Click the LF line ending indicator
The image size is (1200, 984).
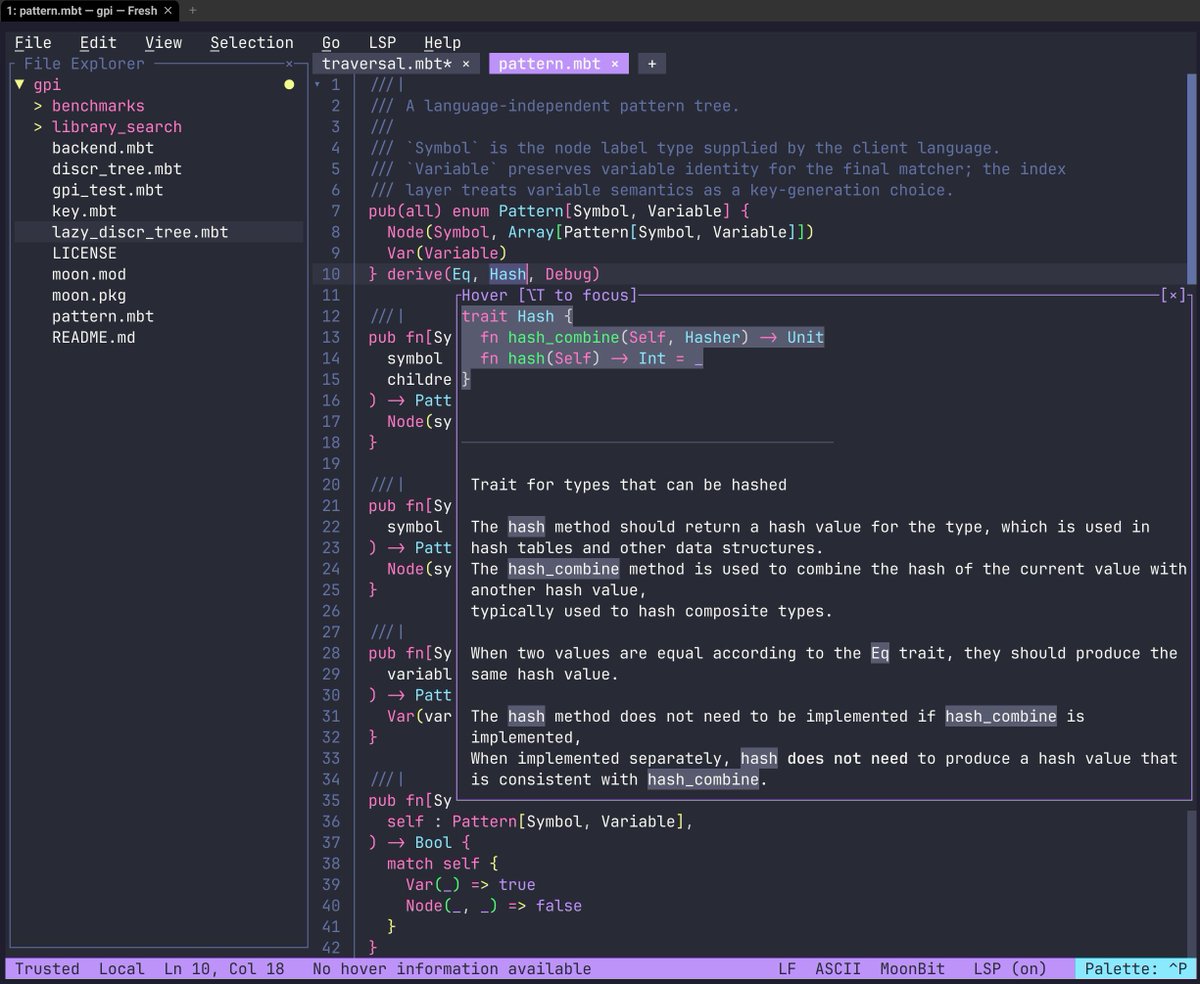pos(788,969)
